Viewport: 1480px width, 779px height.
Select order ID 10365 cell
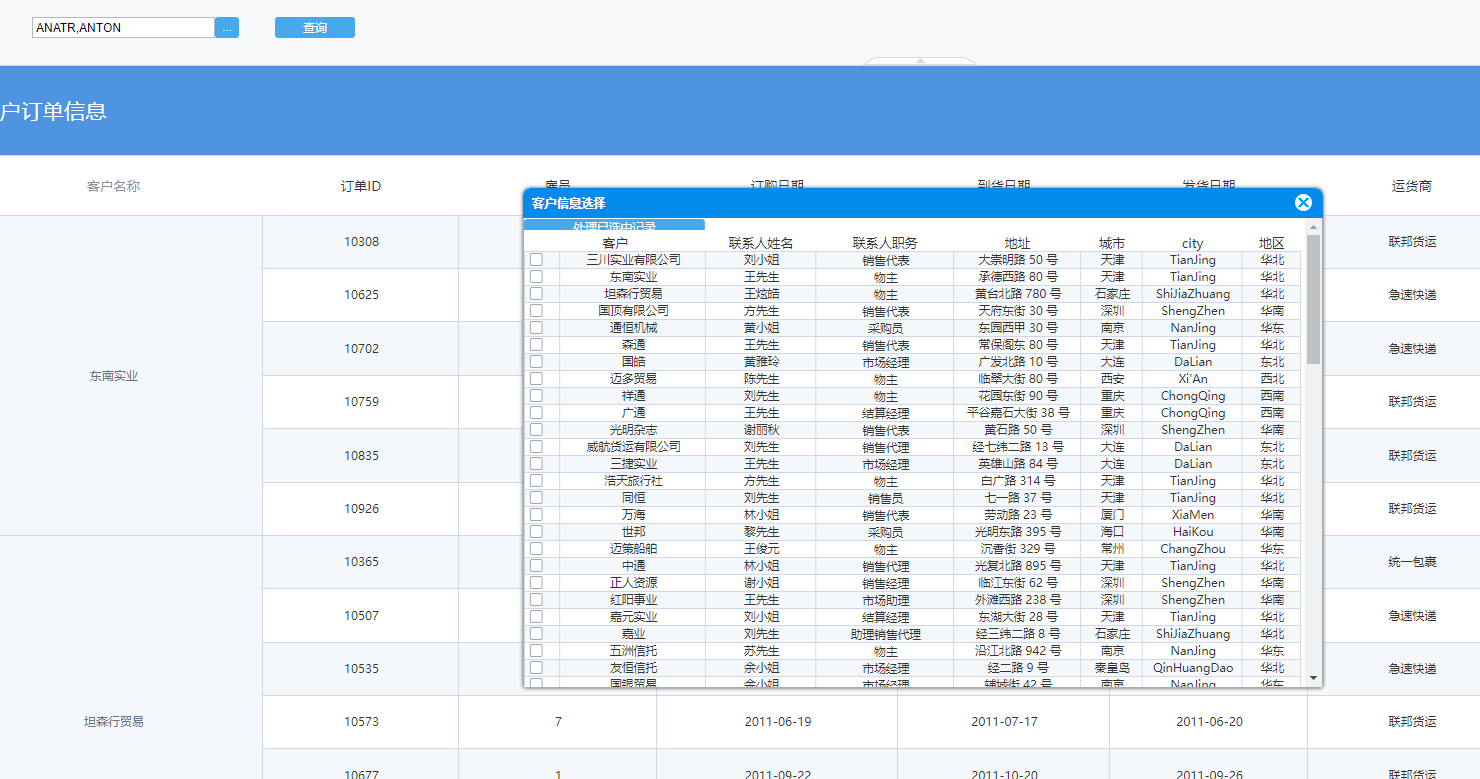pyautogui.click(x=361, y=562)
